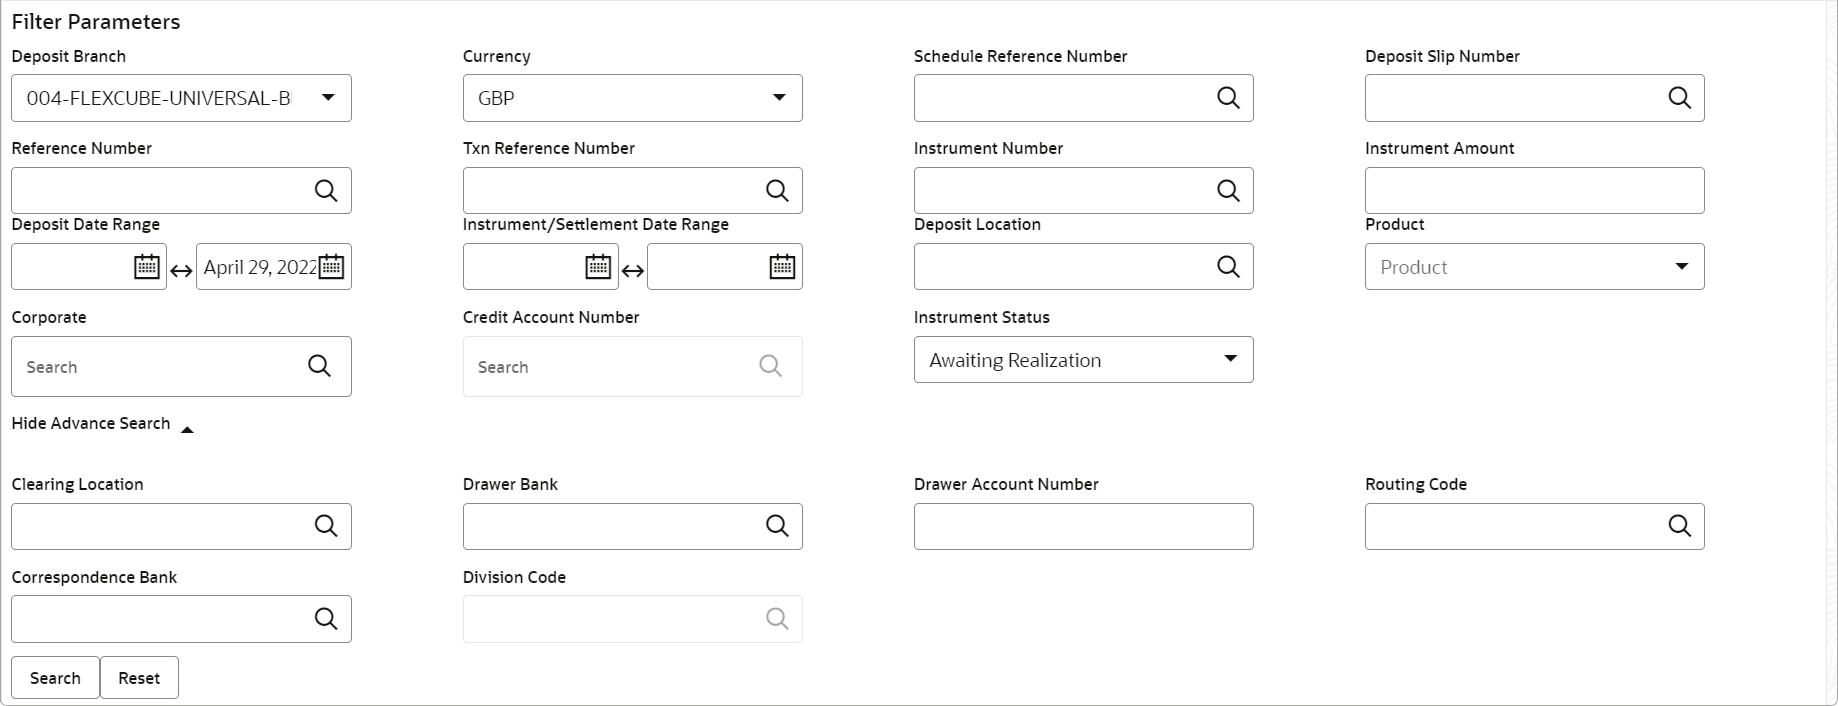Image resolution: width=1838 pixels, height=706 pixels.
Task: Click search icon in Routing Code field
Action: 1679,526
